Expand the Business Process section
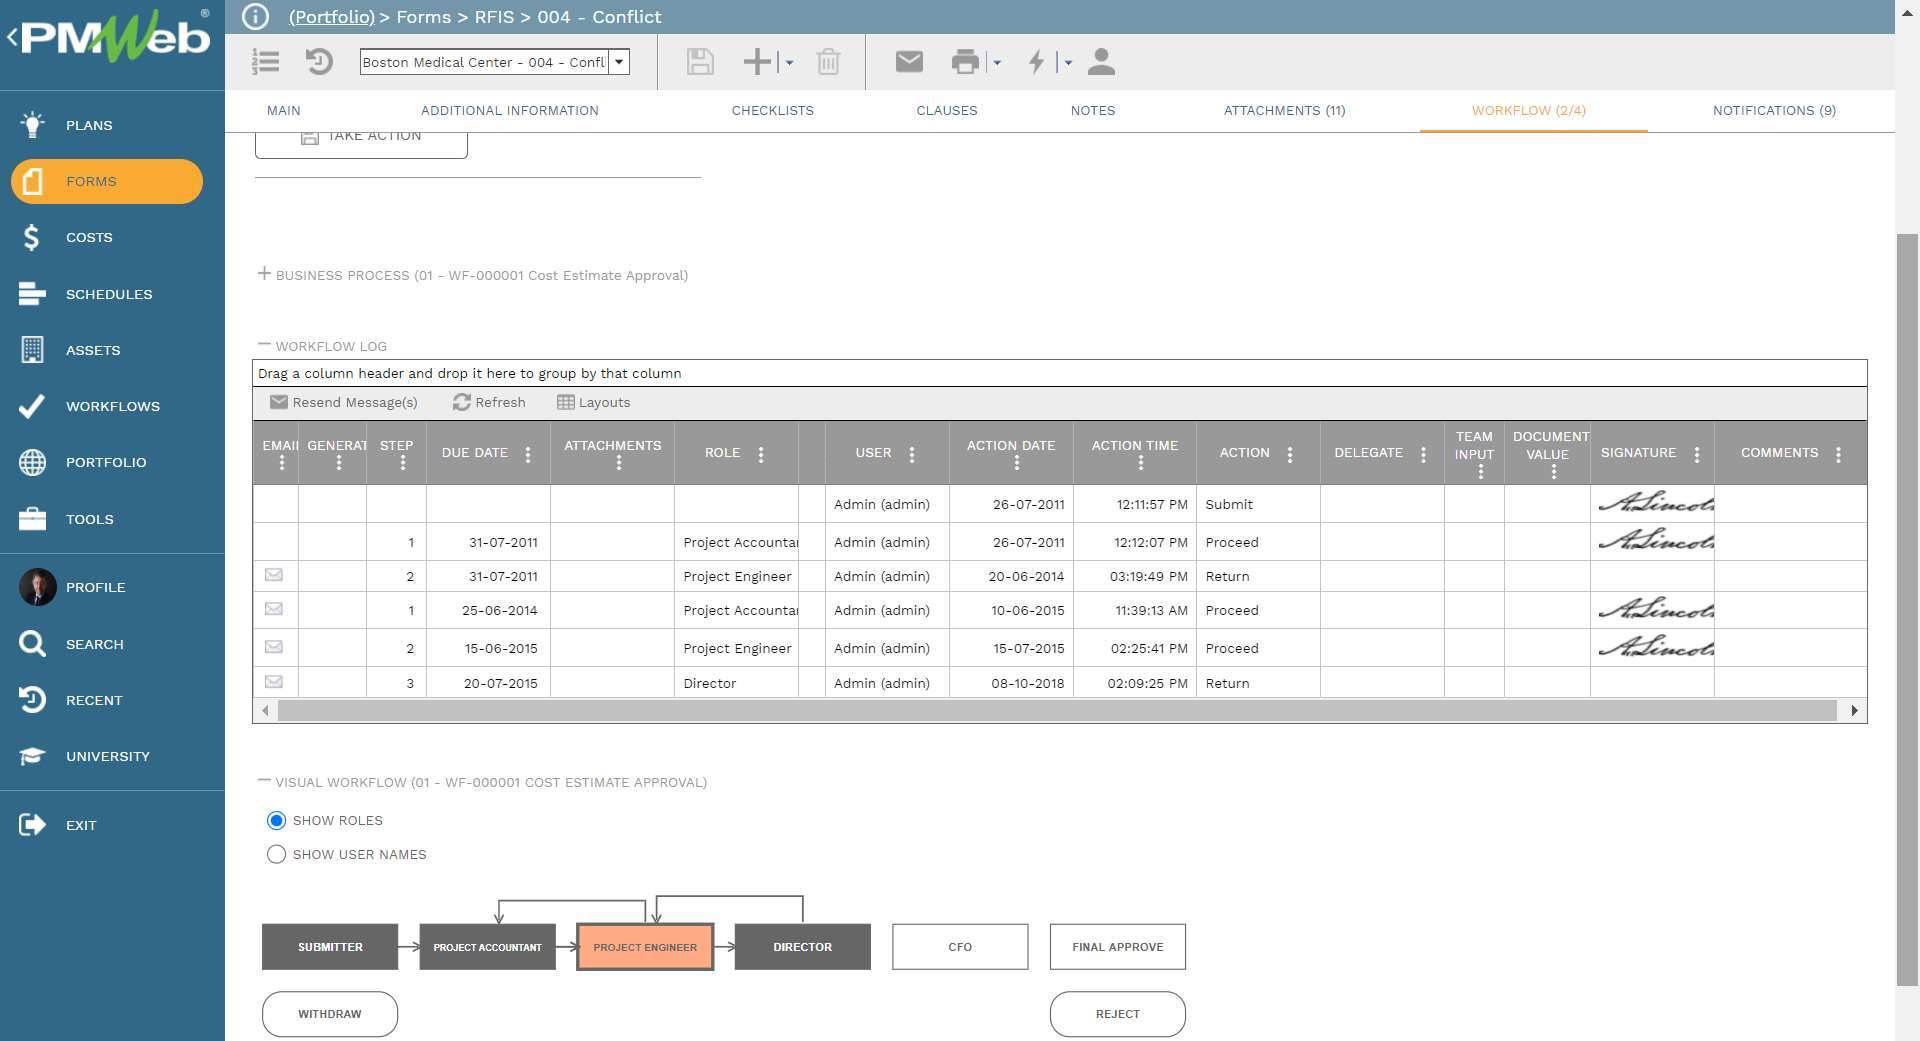Viewport: 1920px width, 1041px height. 264,273
